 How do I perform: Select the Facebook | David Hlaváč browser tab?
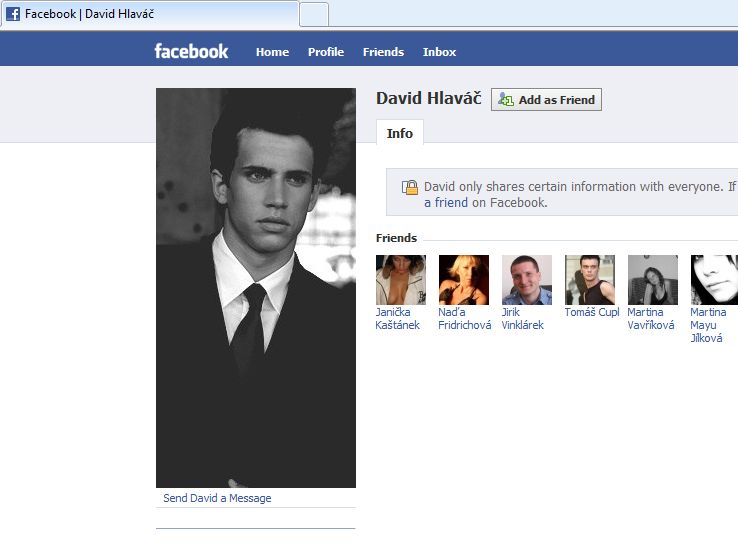point(149,14)
